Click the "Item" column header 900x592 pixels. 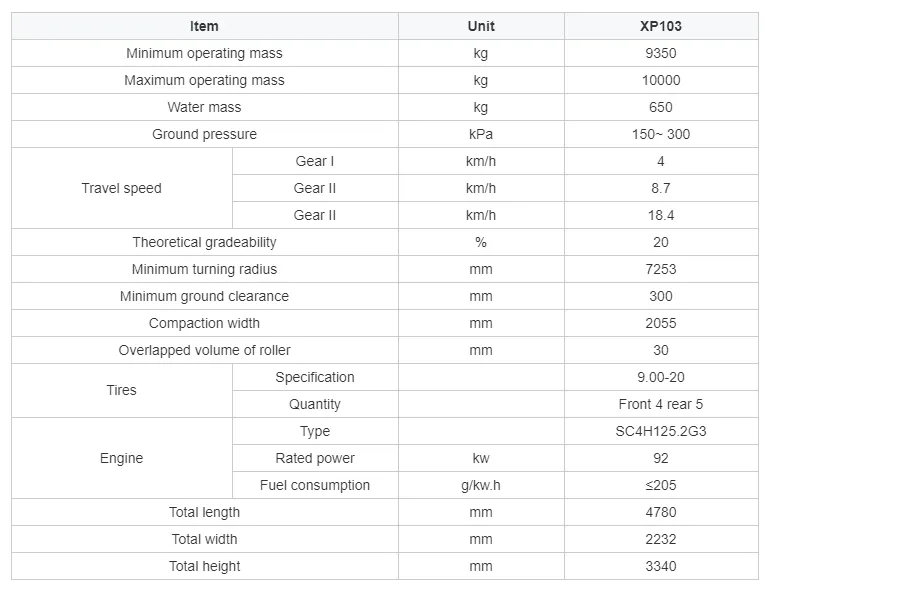204,26
